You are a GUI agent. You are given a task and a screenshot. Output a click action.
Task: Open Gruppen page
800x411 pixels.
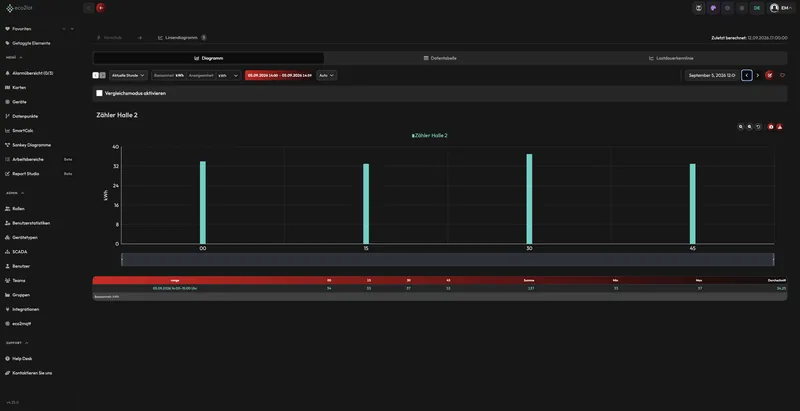17,295
